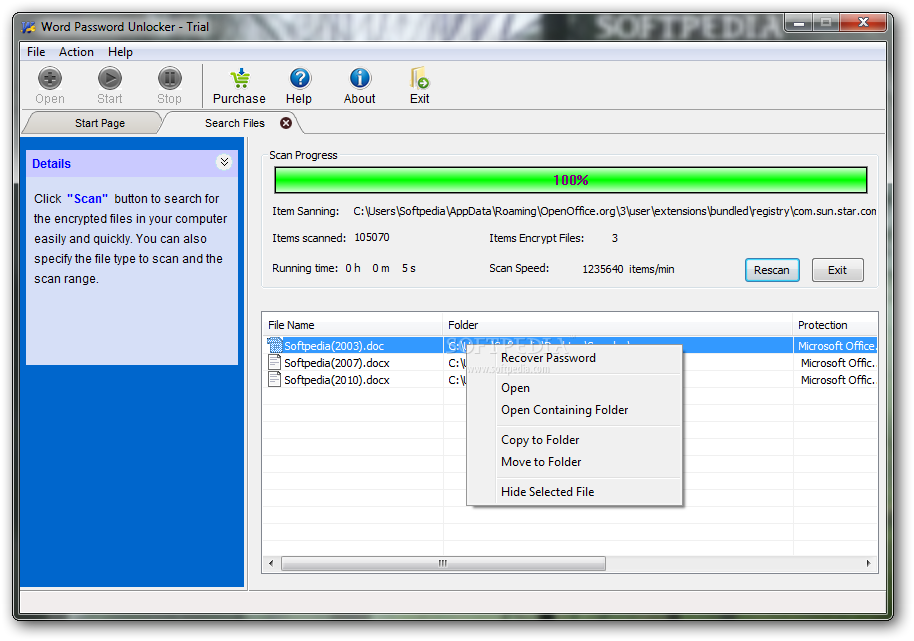Select Move to Folder menu entry
The image size is (914, 641).
point(574,462)
